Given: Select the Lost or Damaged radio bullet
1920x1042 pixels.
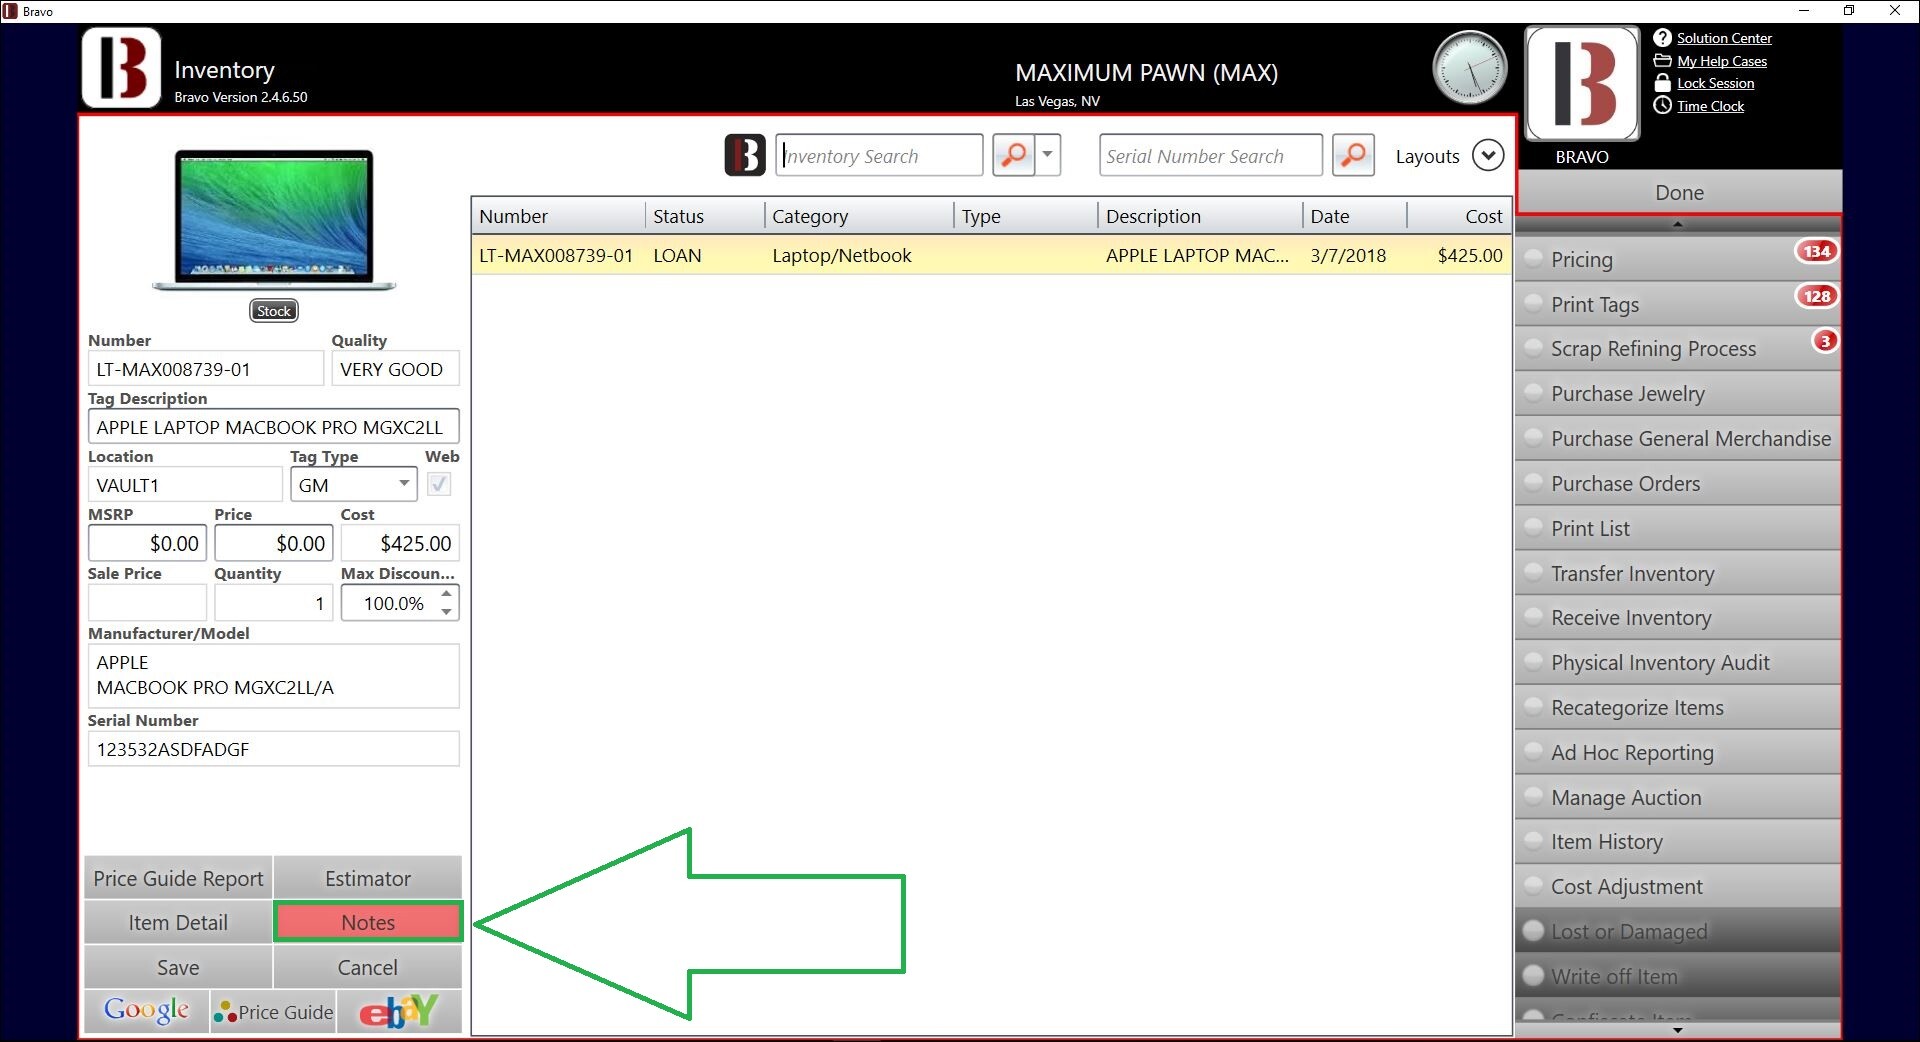Looking at the screenshot, I should click(x=1533, y=931).
